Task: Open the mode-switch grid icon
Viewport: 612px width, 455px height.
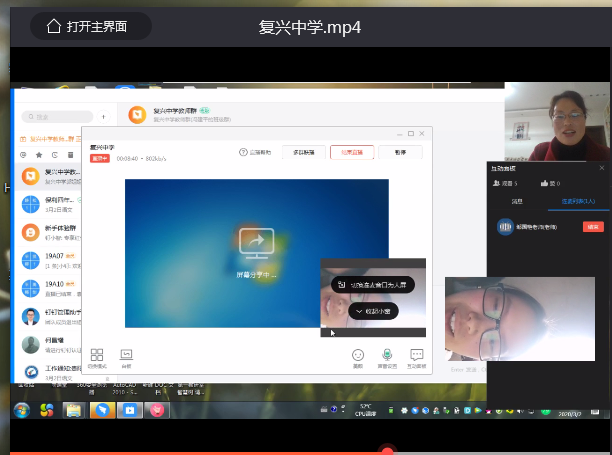Action: pyautogui.click(x=97, y=356)
